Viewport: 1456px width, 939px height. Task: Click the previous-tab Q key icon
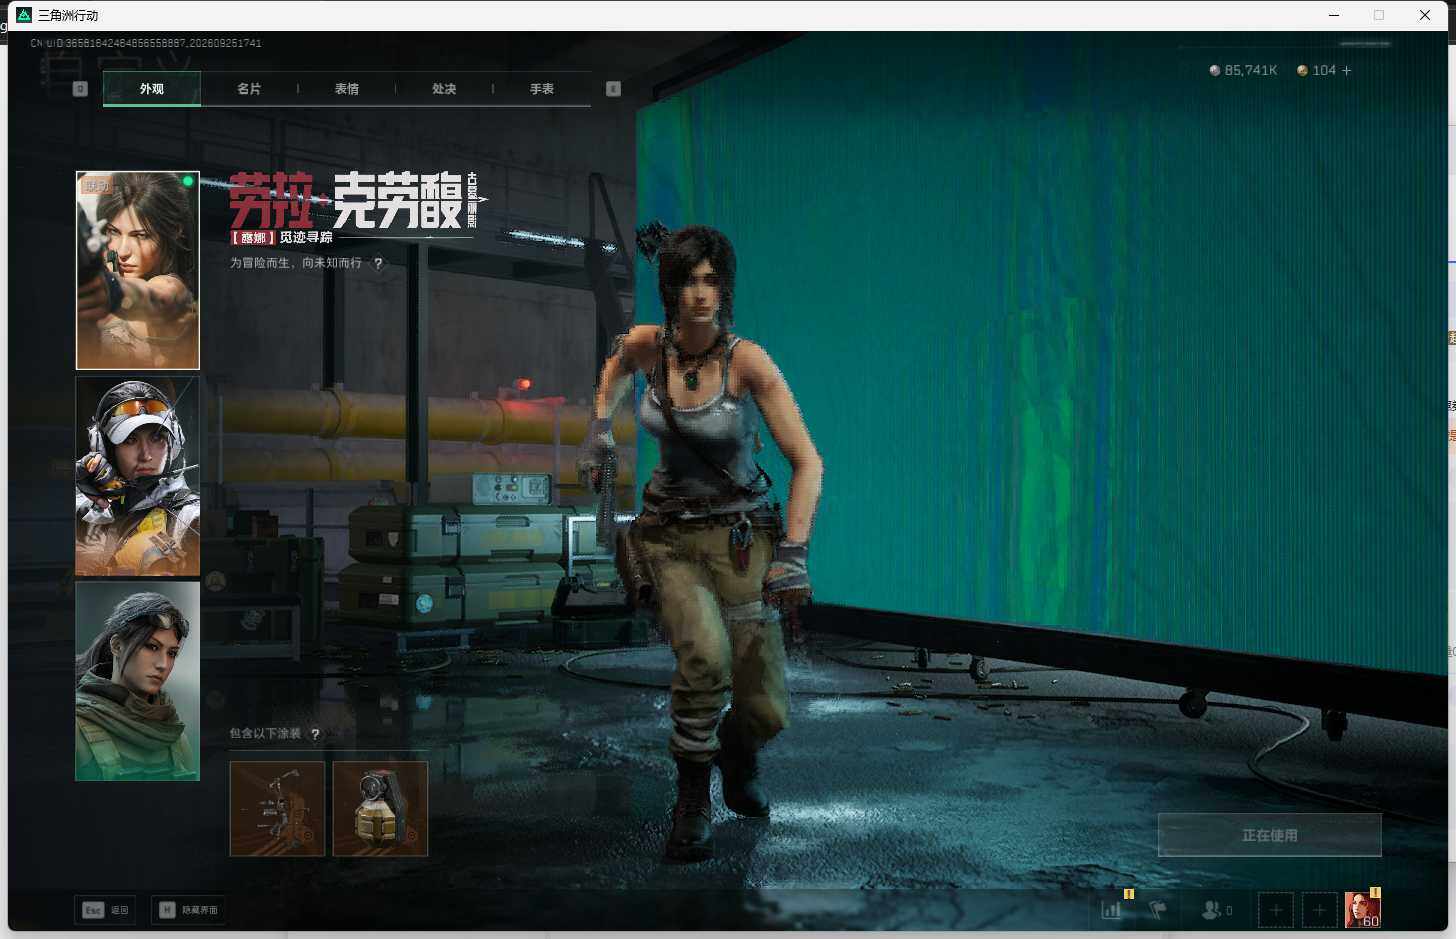81,89
